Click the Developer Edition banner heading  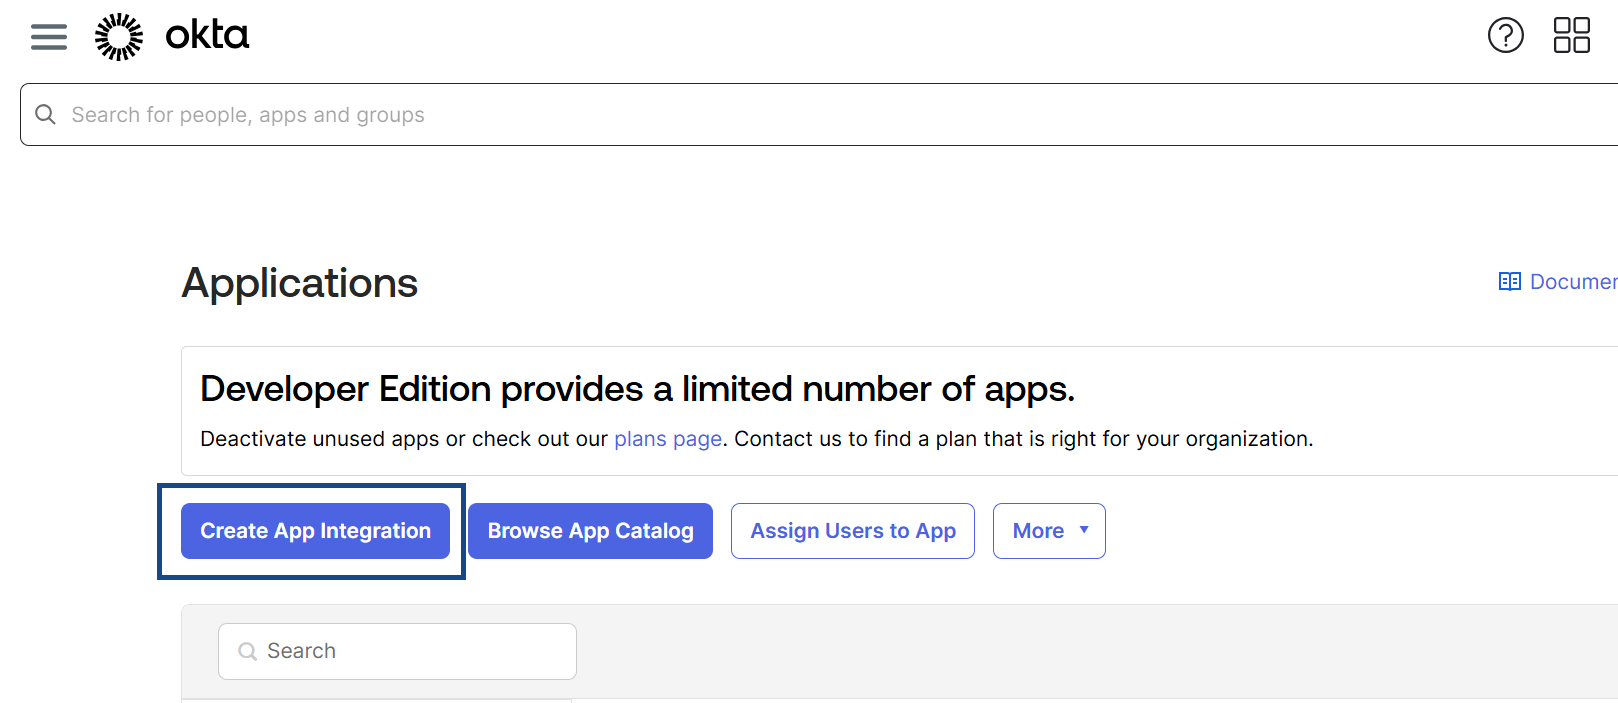pyautogui.click(x=637, y=389)
